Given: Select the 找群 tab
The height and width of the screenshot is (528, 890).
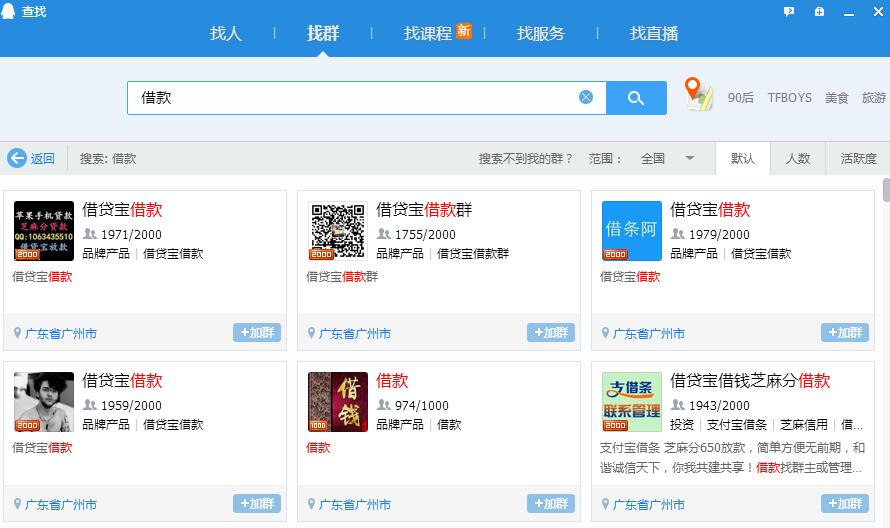Looking at the screenshot, I should [323, 33].
